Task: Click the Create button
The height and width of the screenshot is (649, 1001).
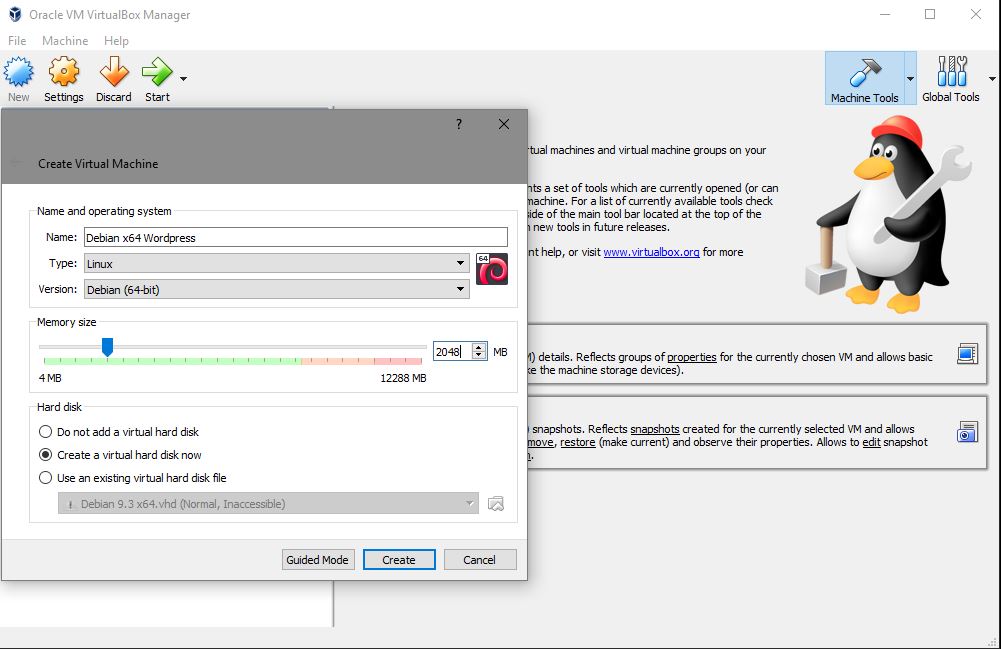Action: click(x=399, y=560)
